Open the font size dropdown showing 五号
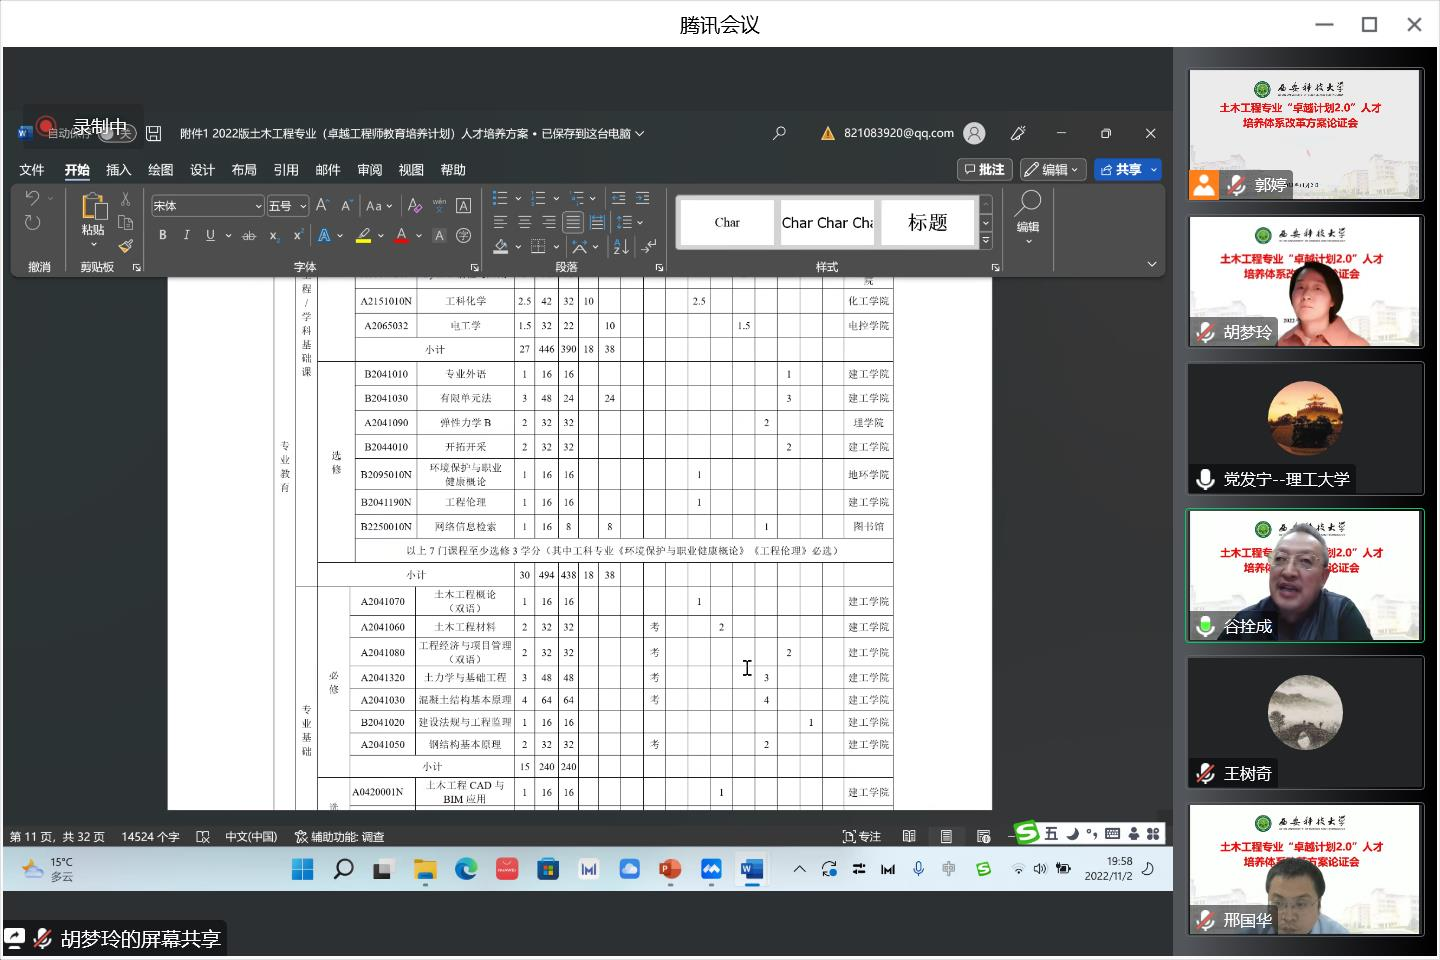Viewport: 1440px width, 960px height. (x=287, y=206)
